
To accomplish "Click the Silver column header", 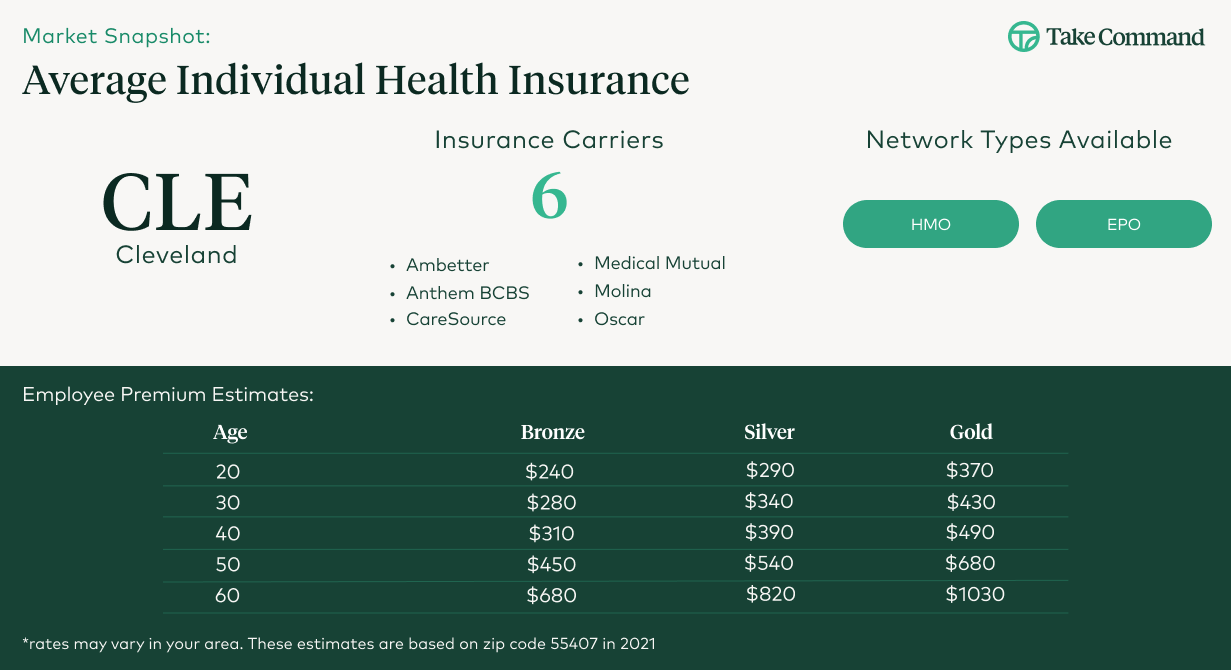I will (x=769, y=432).
